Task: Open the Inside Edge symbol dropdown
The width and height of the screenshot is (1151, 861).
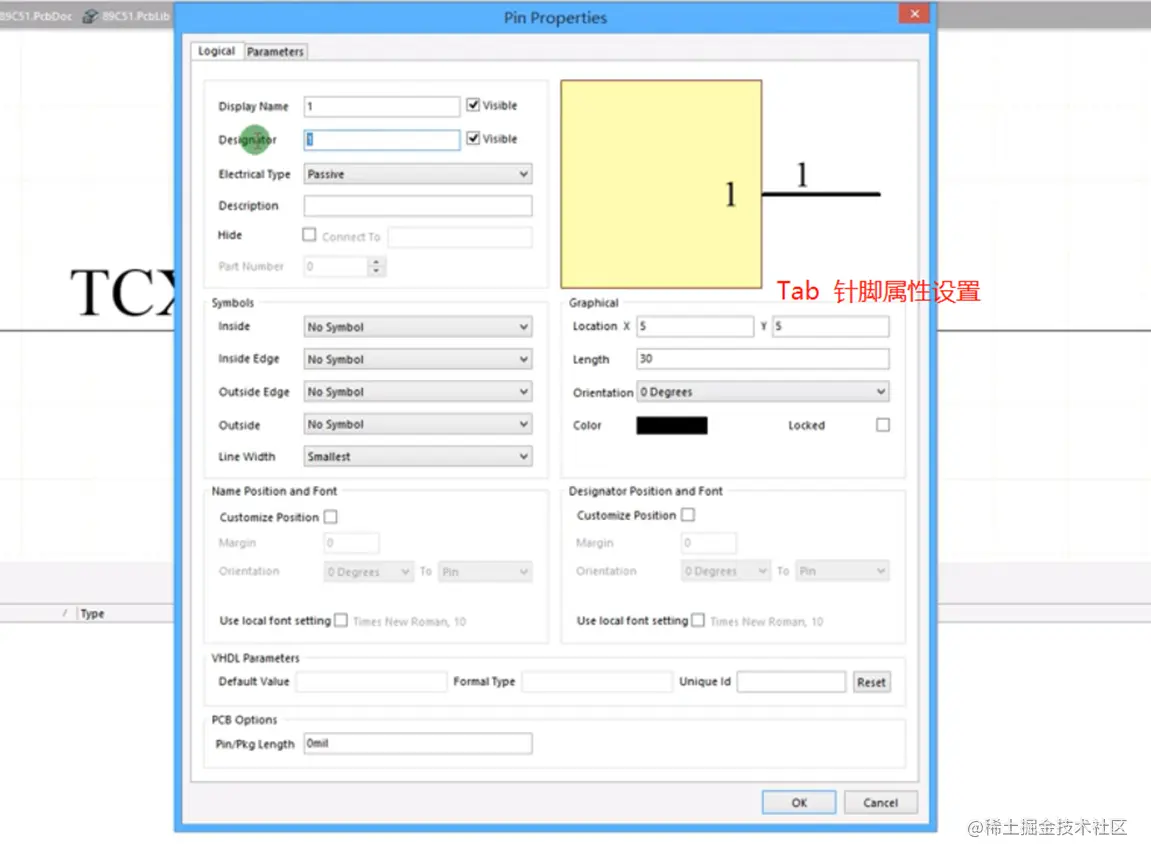Action: (418, 359)
